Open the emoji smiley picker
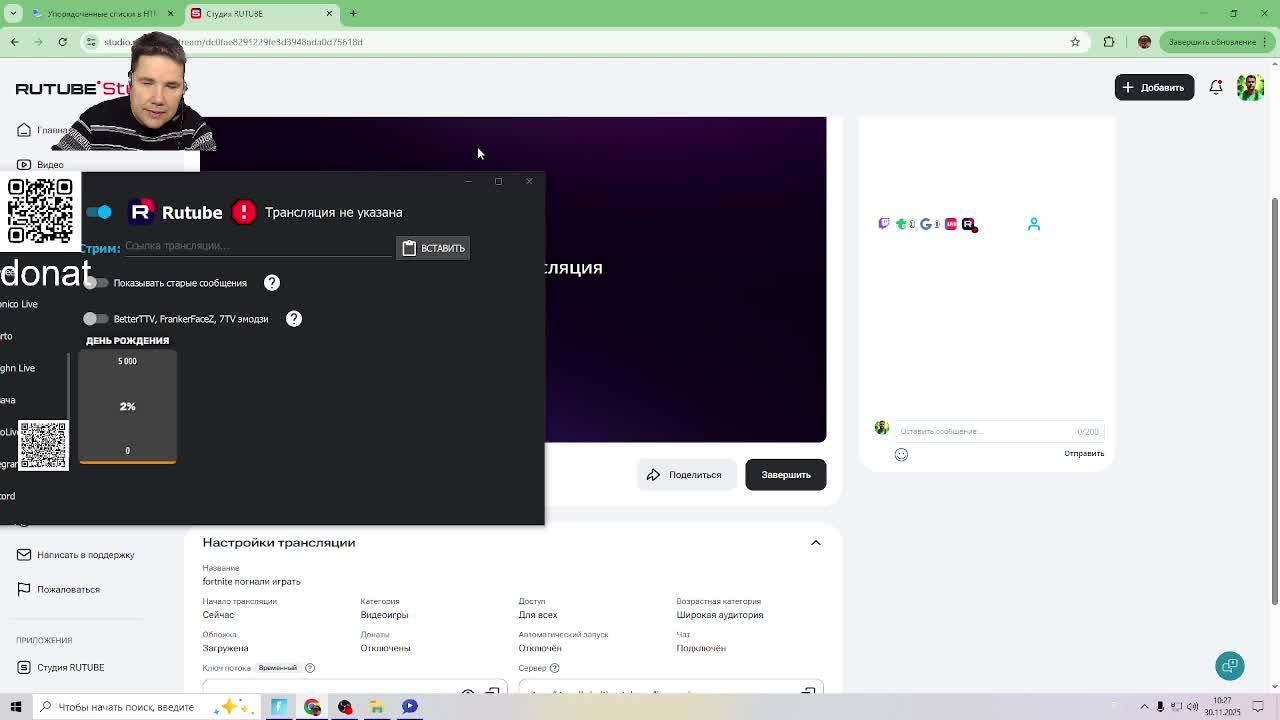This screenshot has width=1280, height=720. (901, 454)
